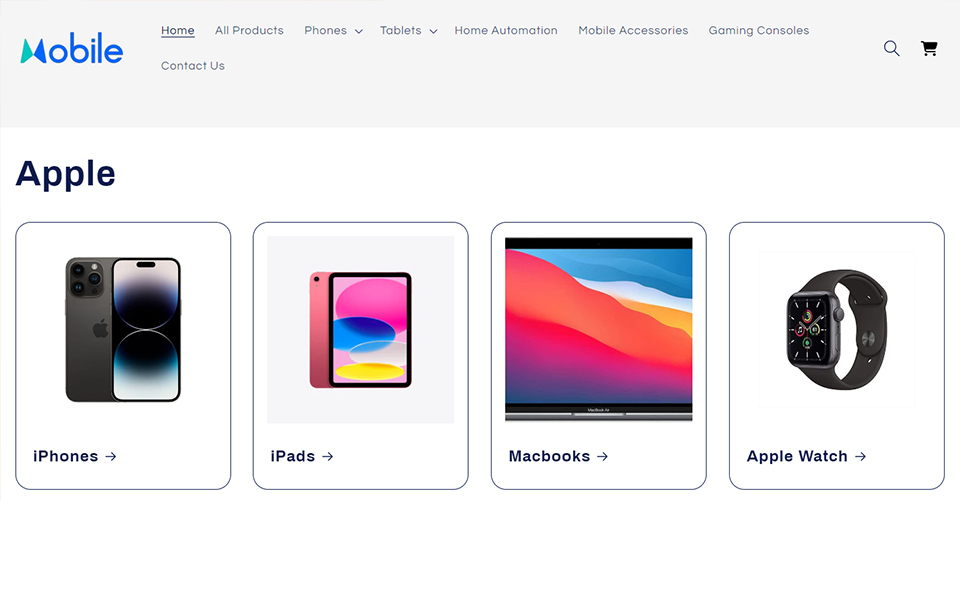The width and height of the screenshot is (960, 600).
Task: Click the arrow next to iPhones
Action: (x=111, y=456)
